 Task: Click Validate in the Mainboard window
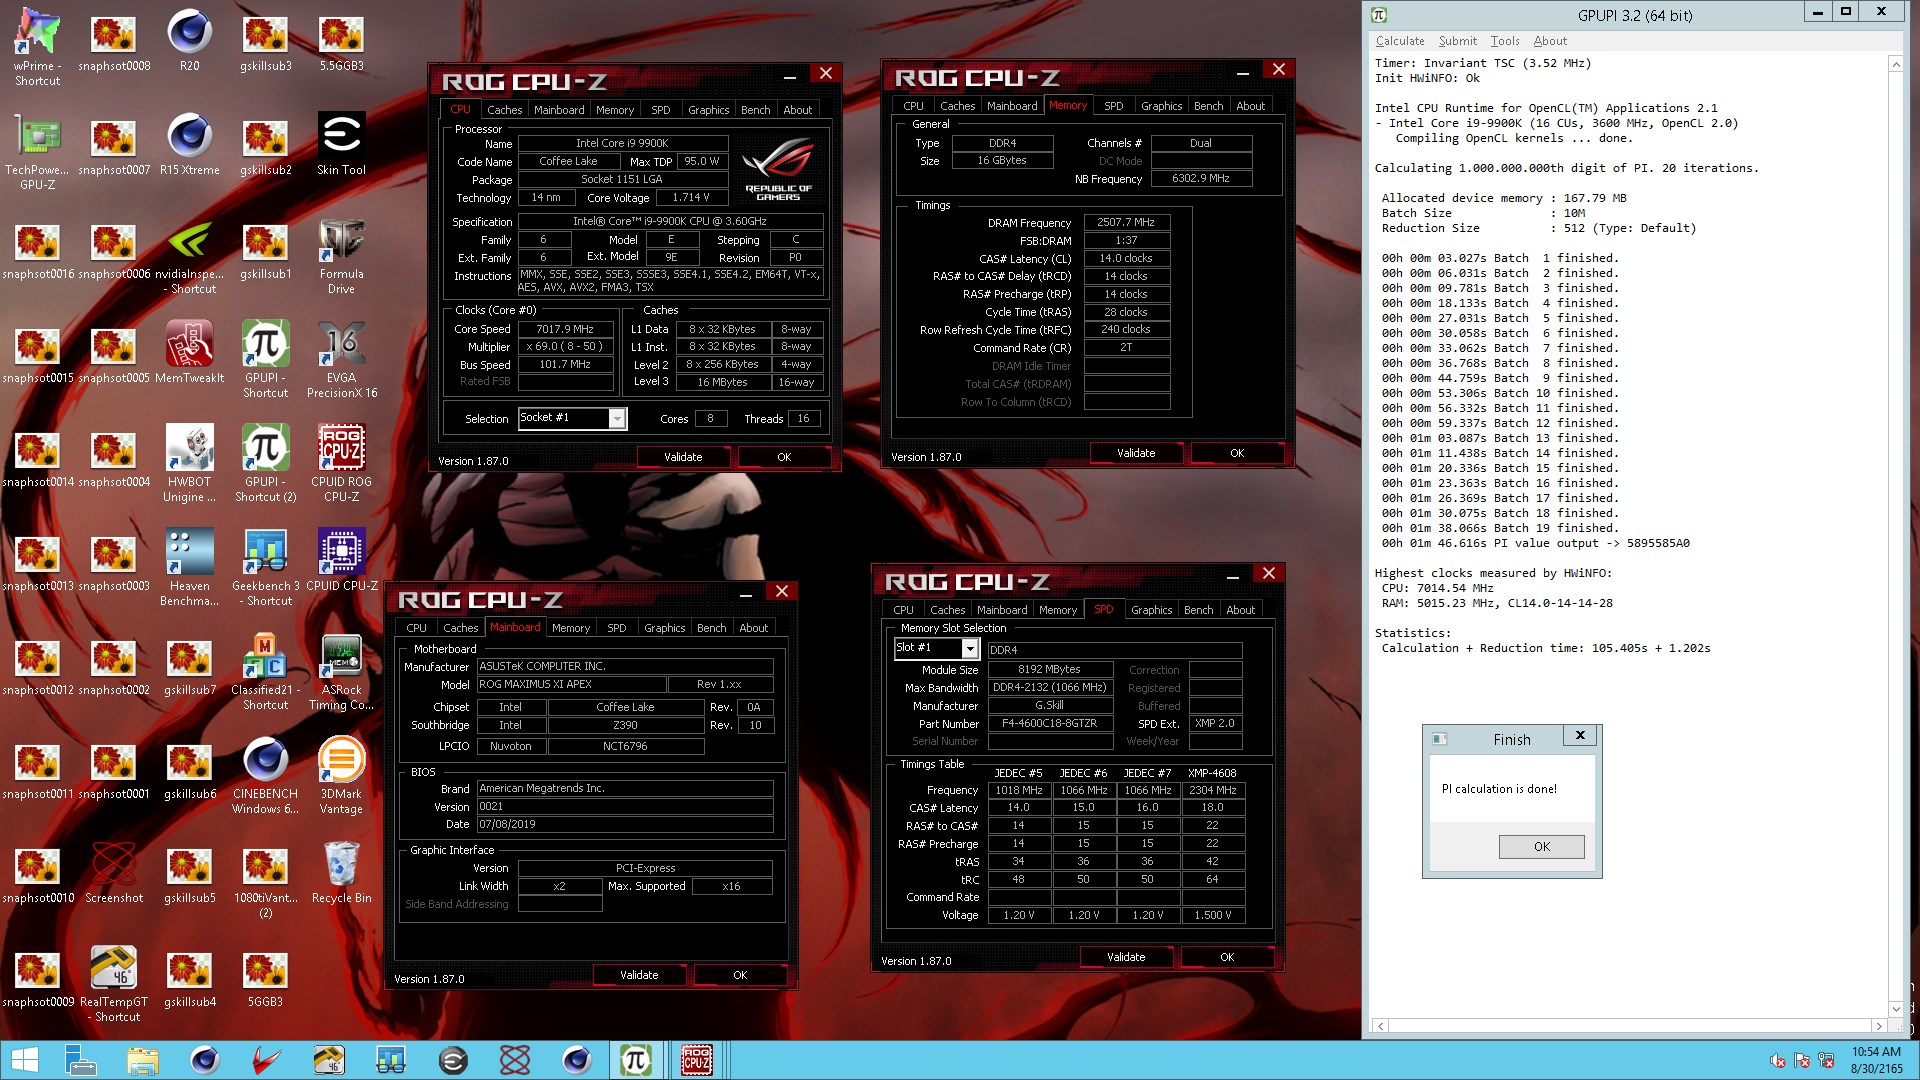[x=639, y=975]
